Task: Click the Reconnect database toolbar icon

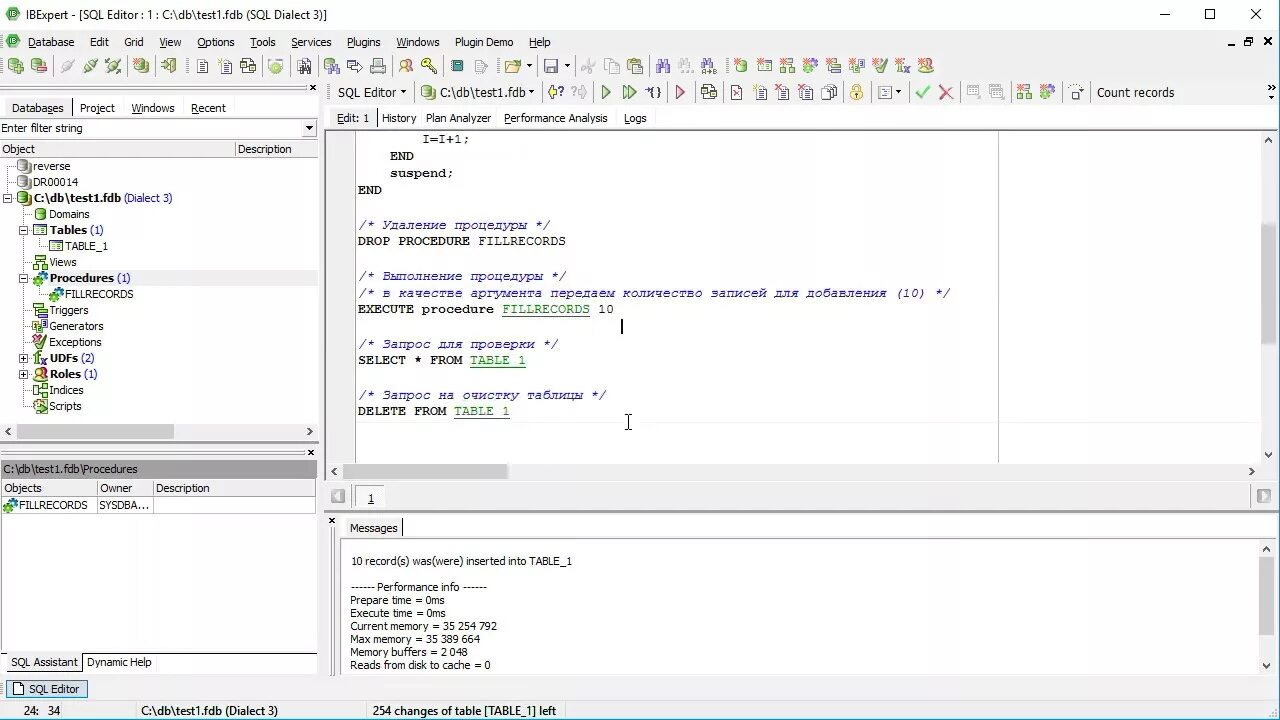Action: [x=113, y=66]
